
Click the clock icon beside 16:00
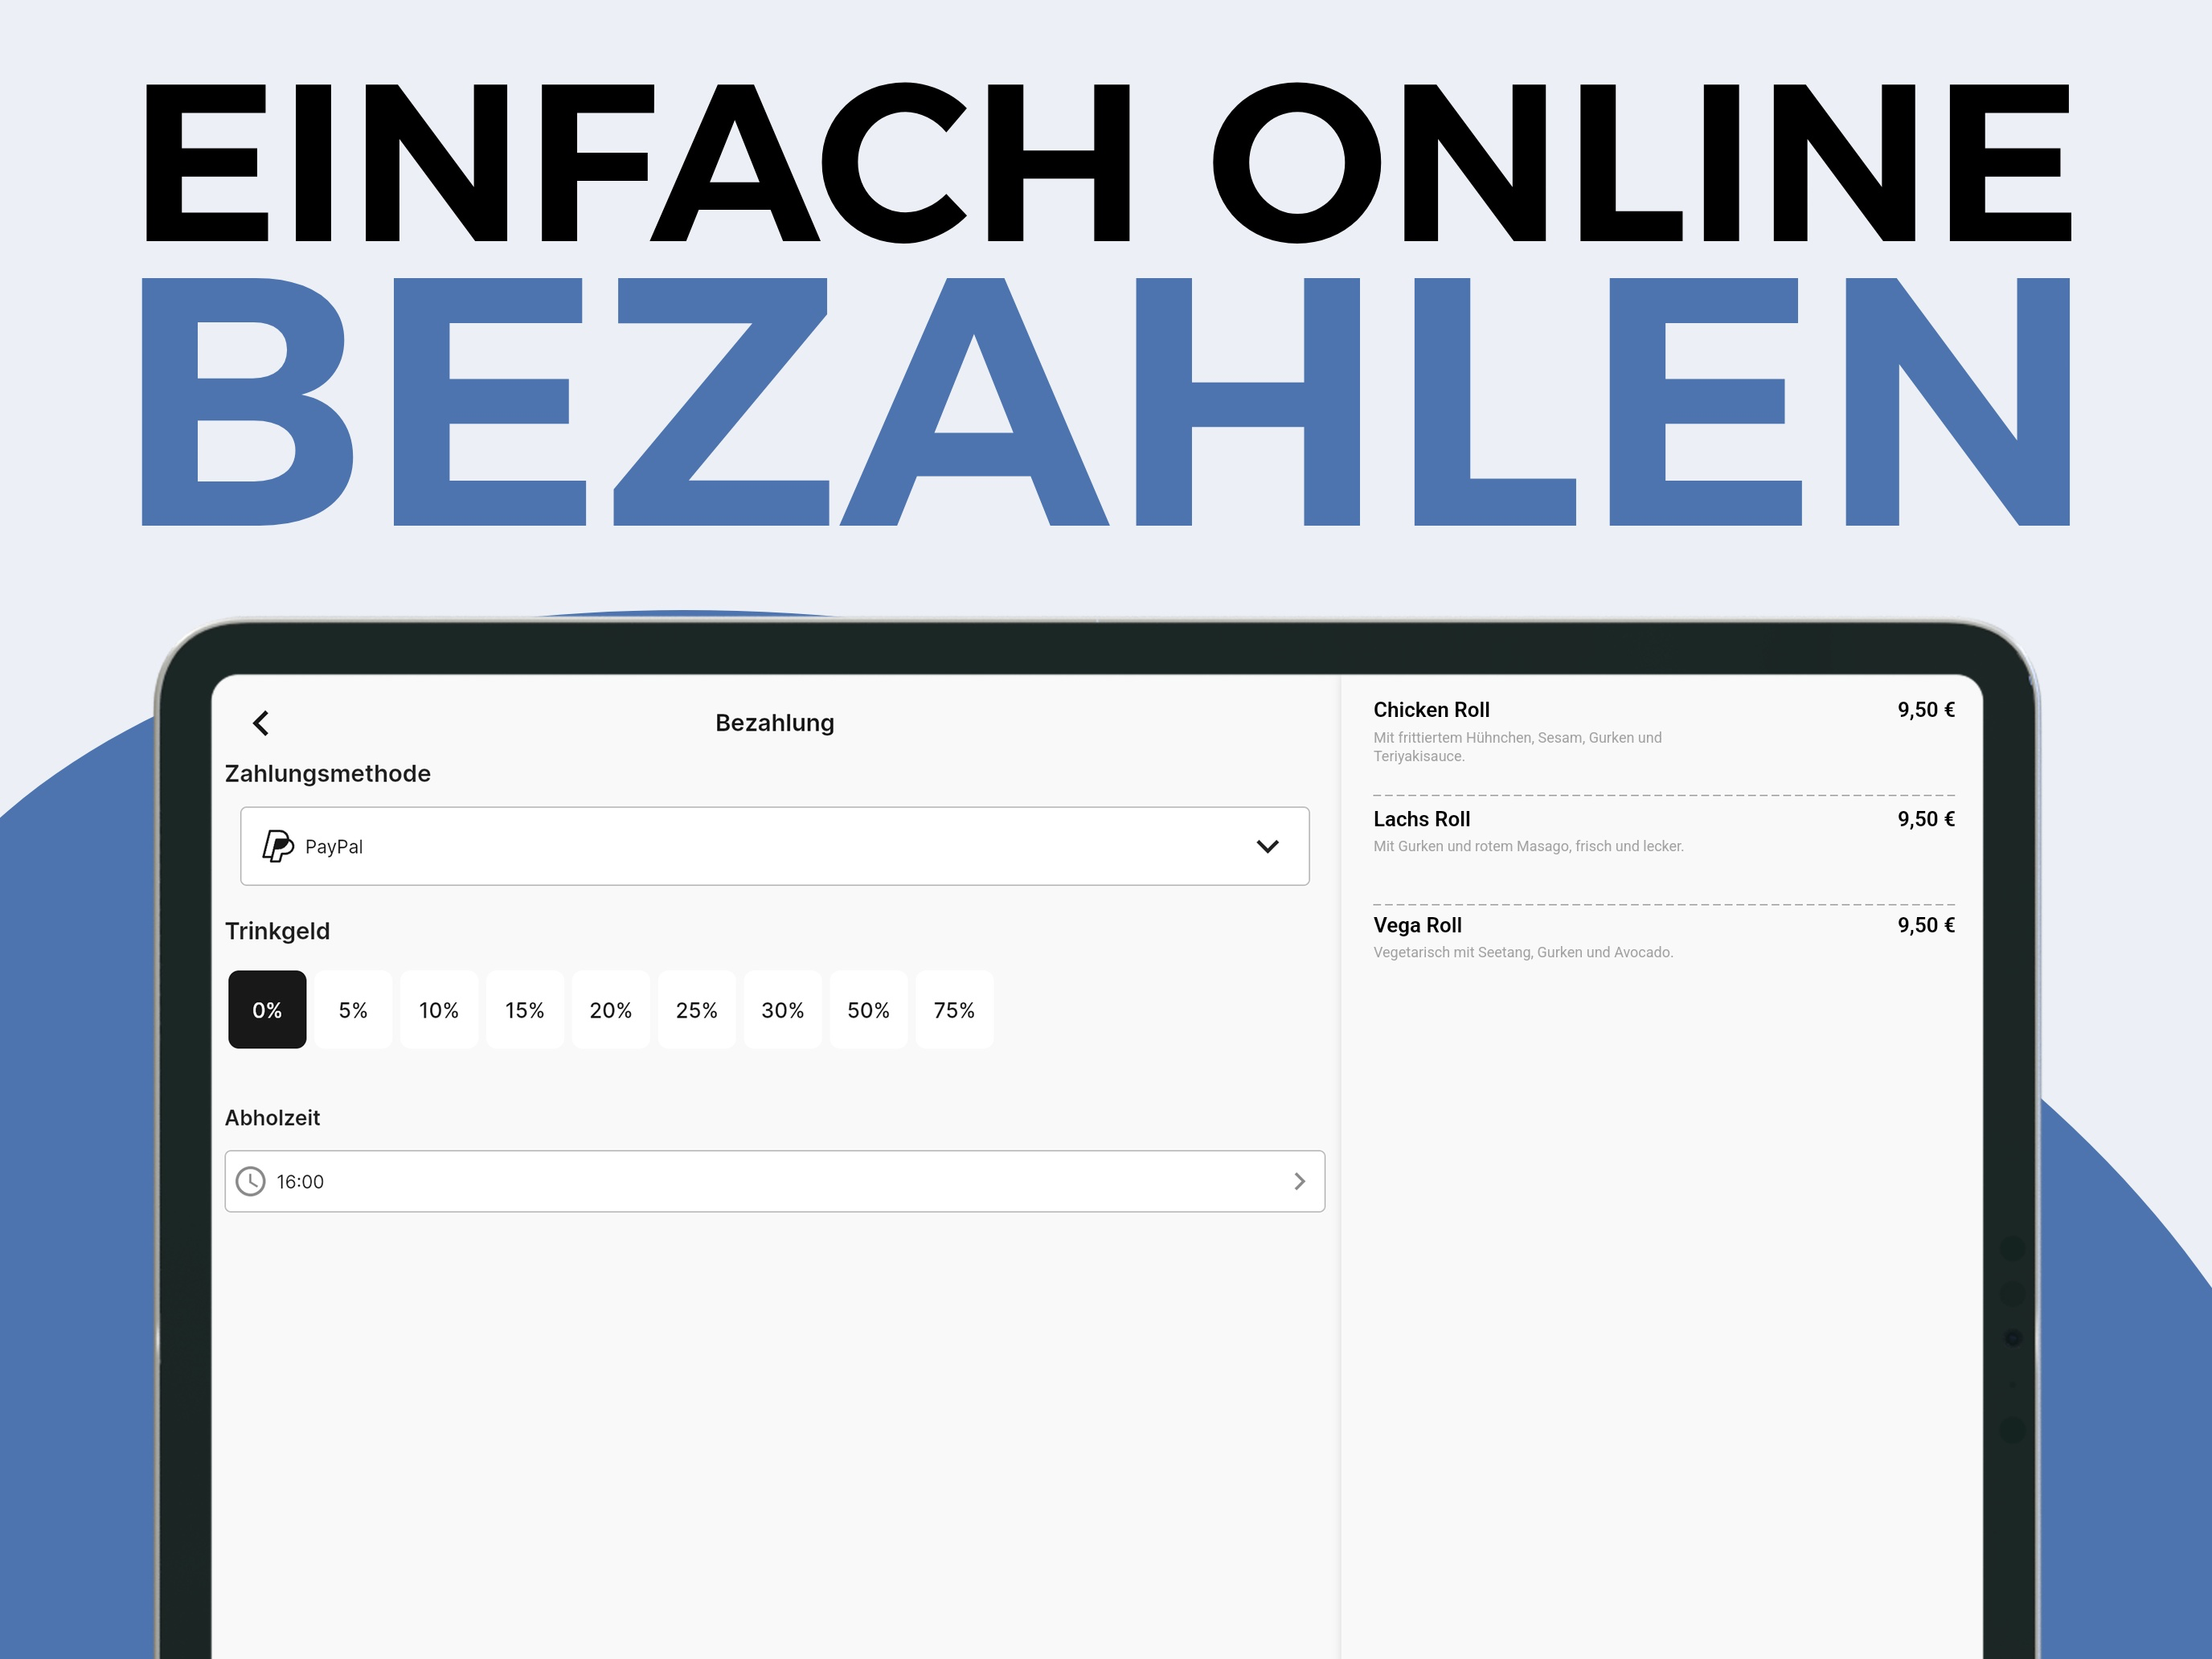pyautogui.click(x=250, y=1181)
